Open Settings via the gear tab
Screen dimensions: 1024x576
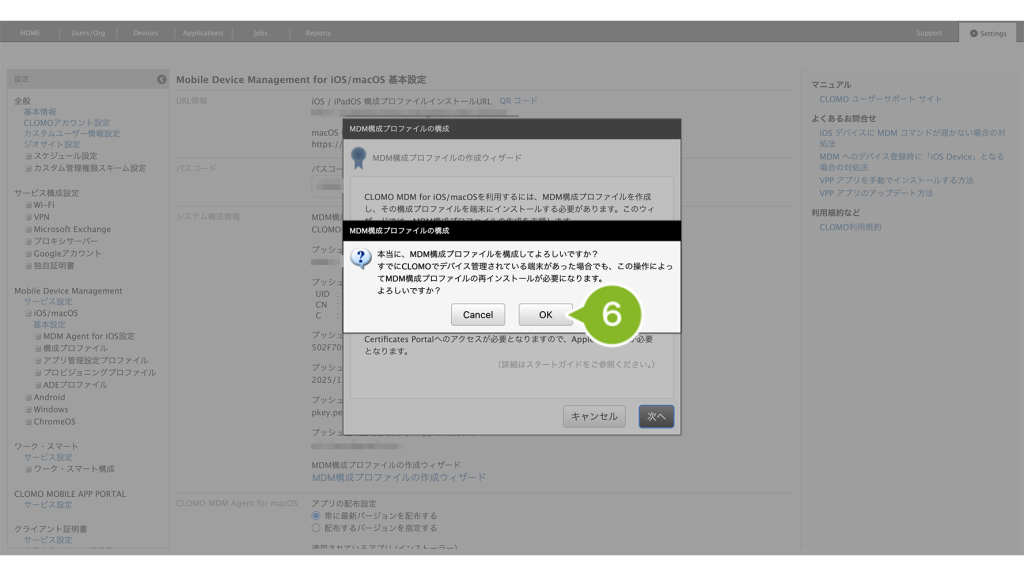(x=987, y=33)
